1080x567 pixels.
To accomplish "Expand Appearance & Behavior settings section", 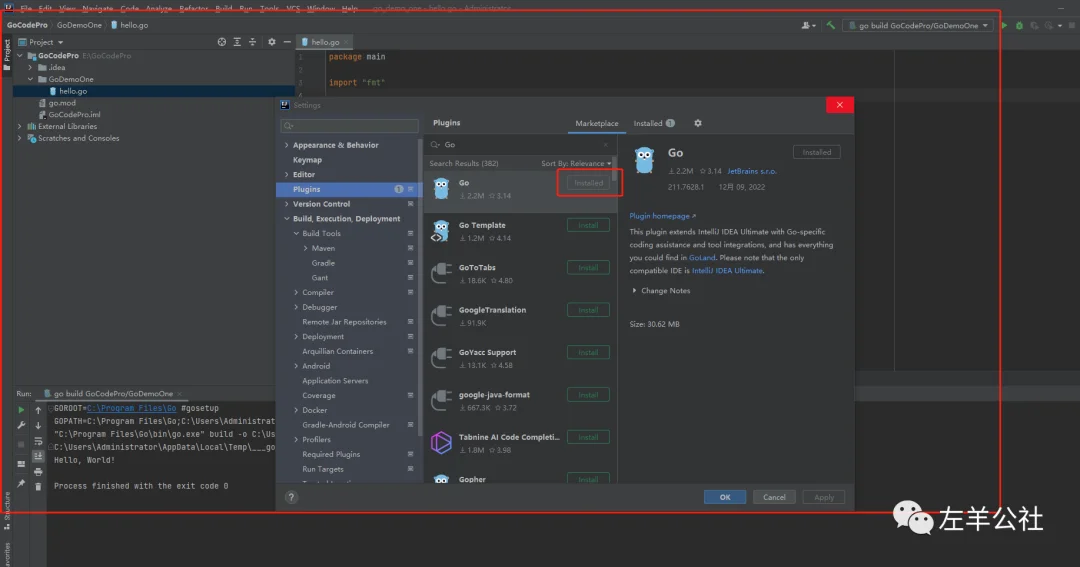I will [x=287, y=145].
